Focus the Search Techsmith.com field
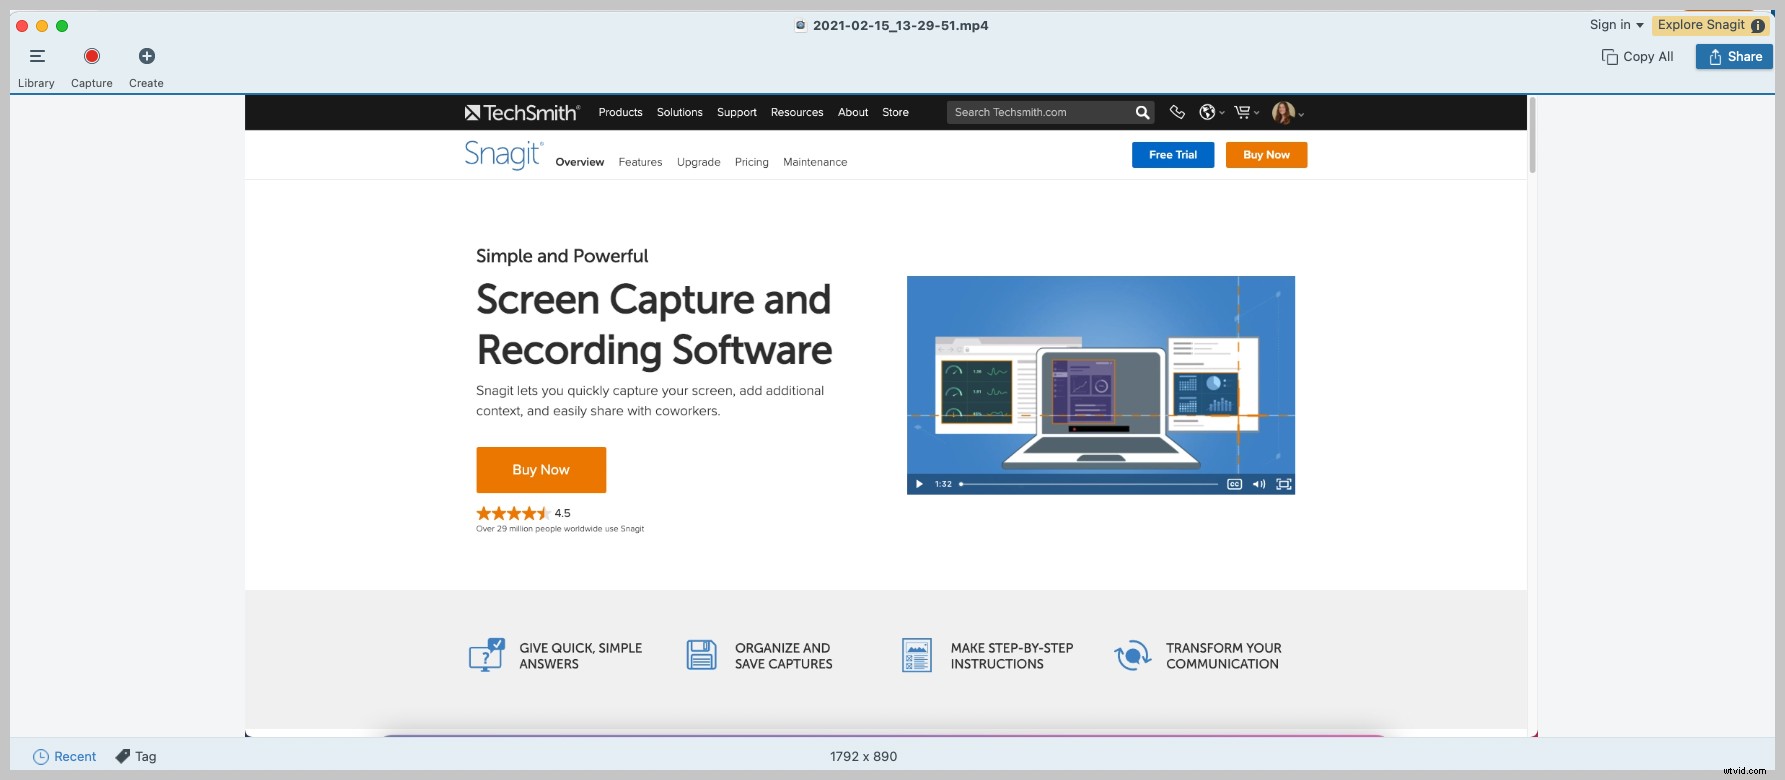1785x780 pixels. coord(1040,113)
